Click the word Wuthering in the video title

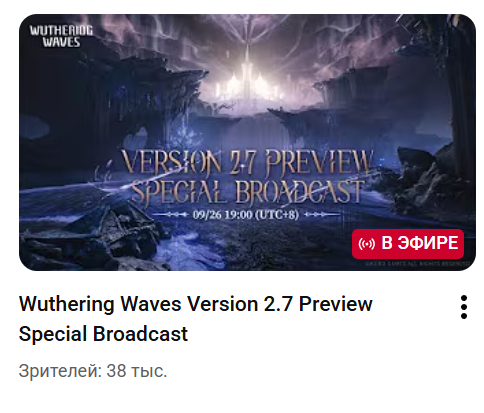(67, 304)
